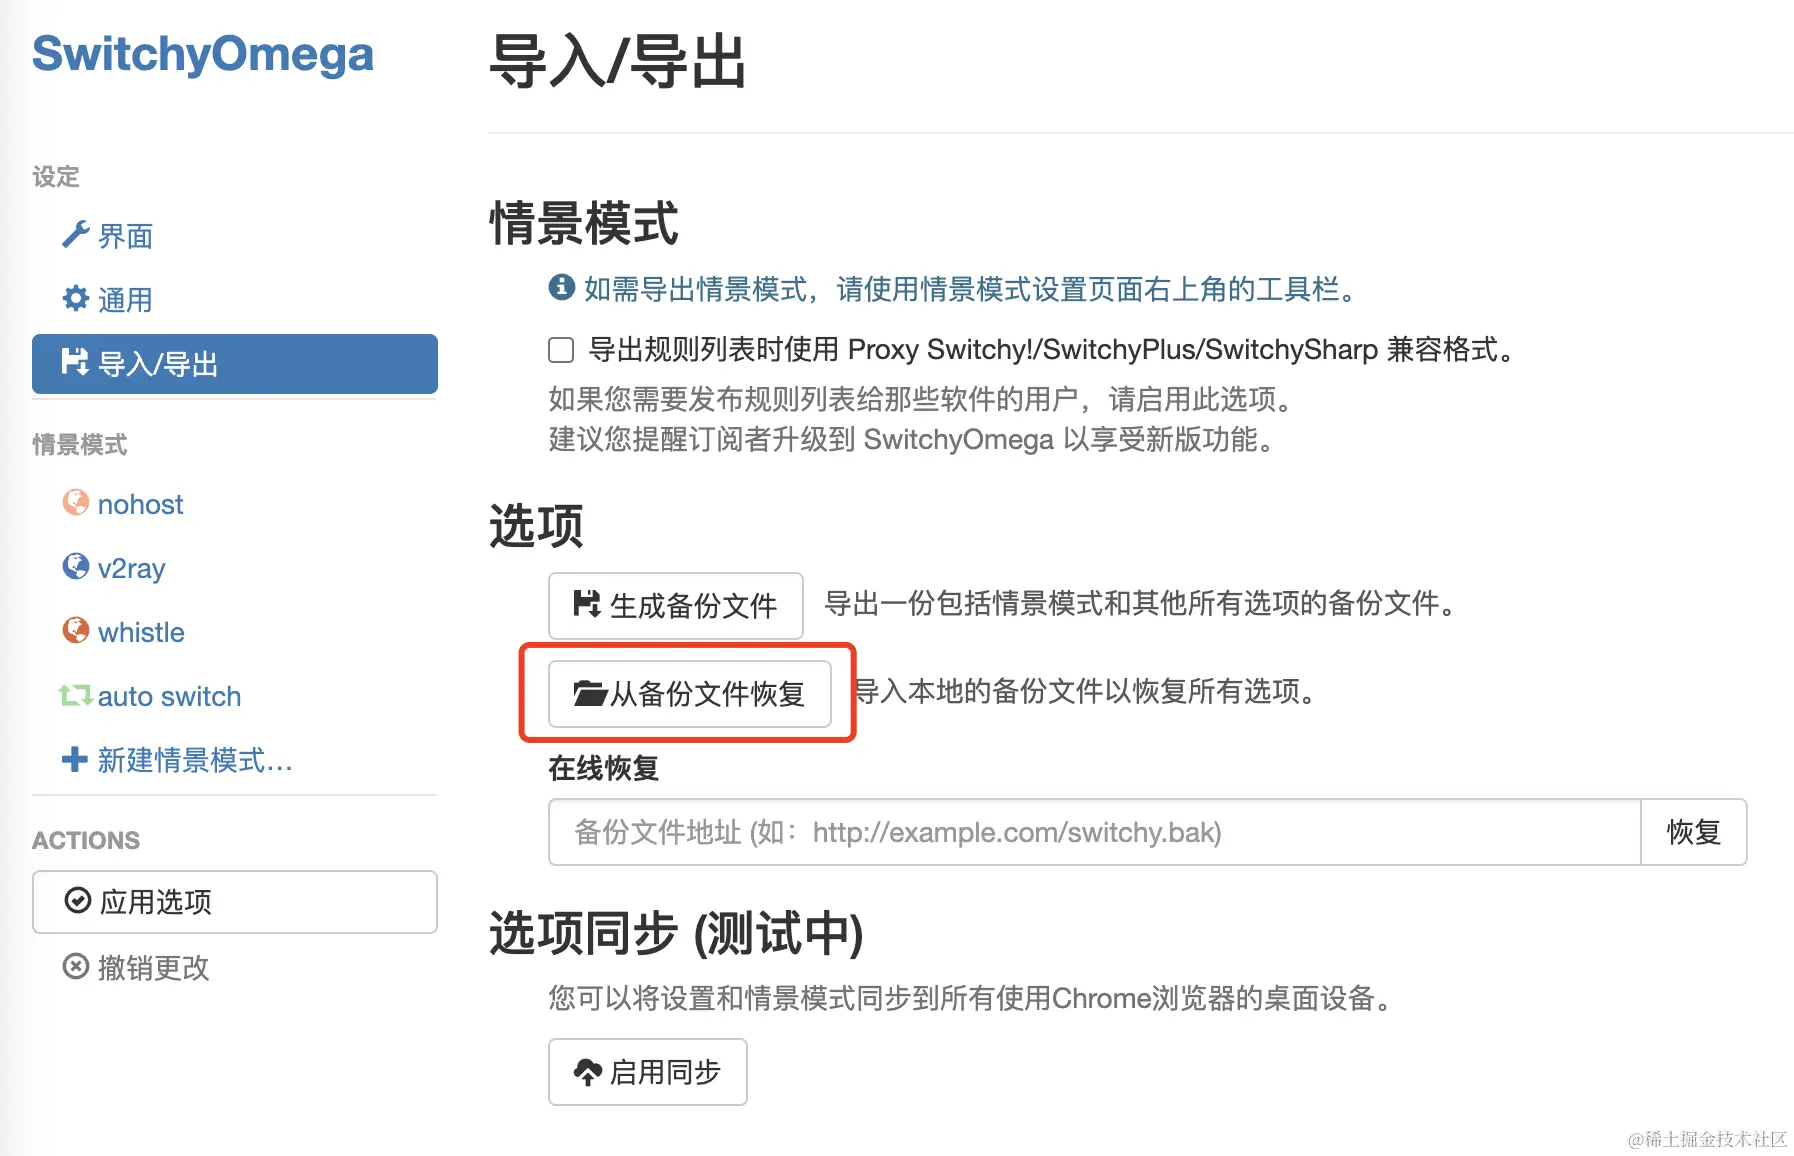This screenshot has width=1794, height=1156.
Task: Open the auto switch profile
Action: (x=235, y=696)
